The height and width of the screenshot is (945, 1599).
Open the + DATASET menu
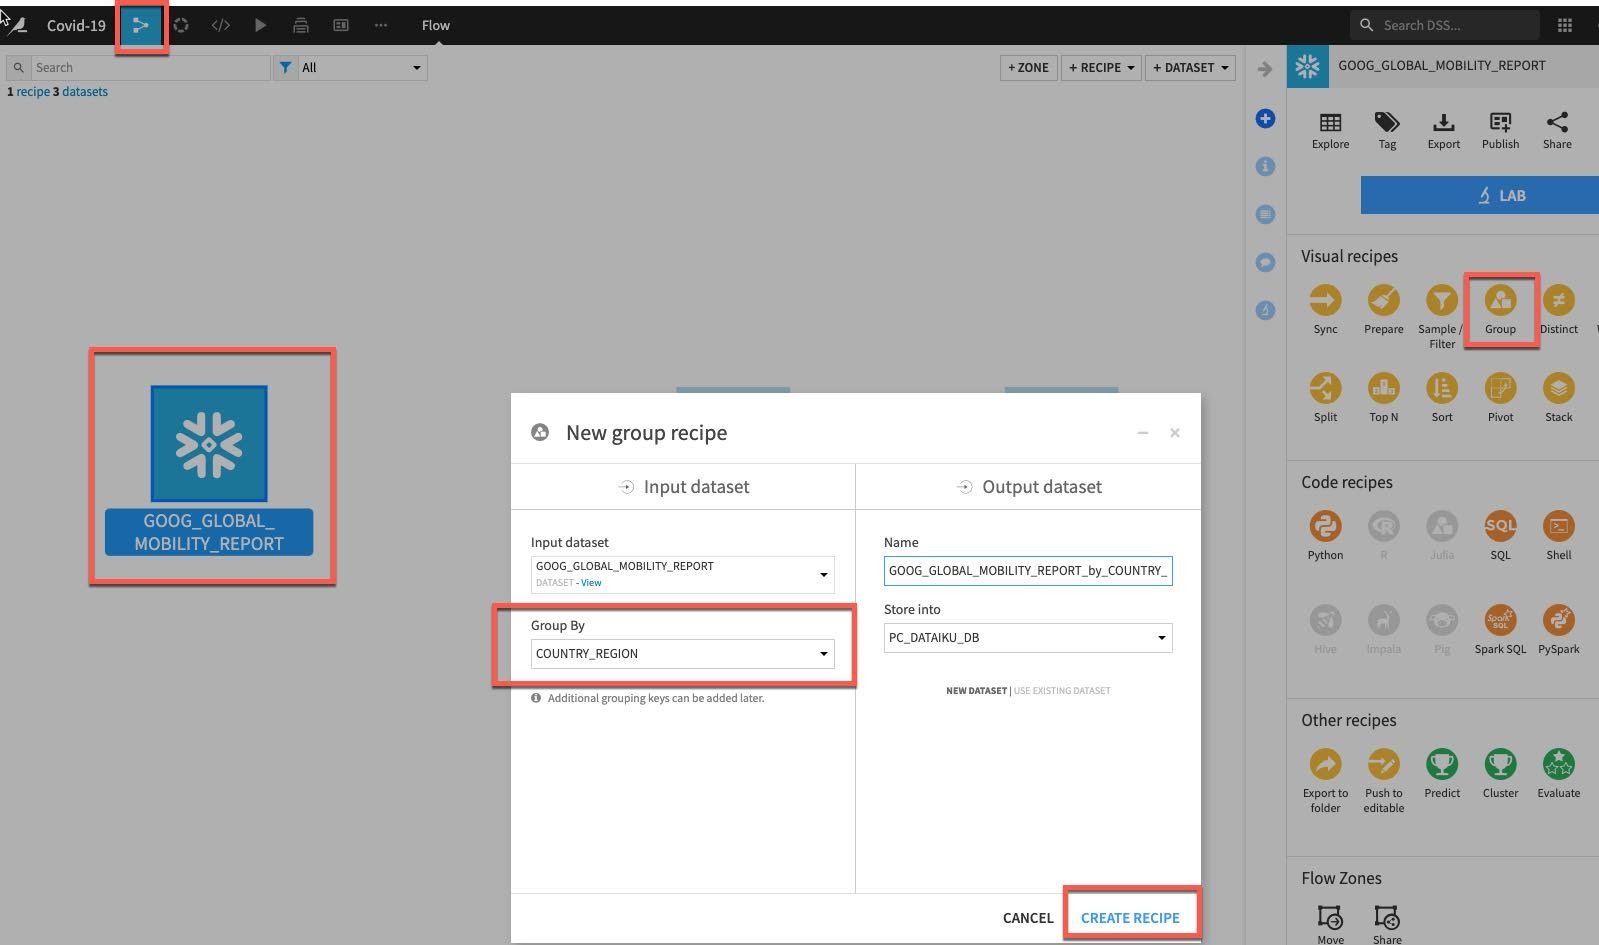pos(1189,68)
